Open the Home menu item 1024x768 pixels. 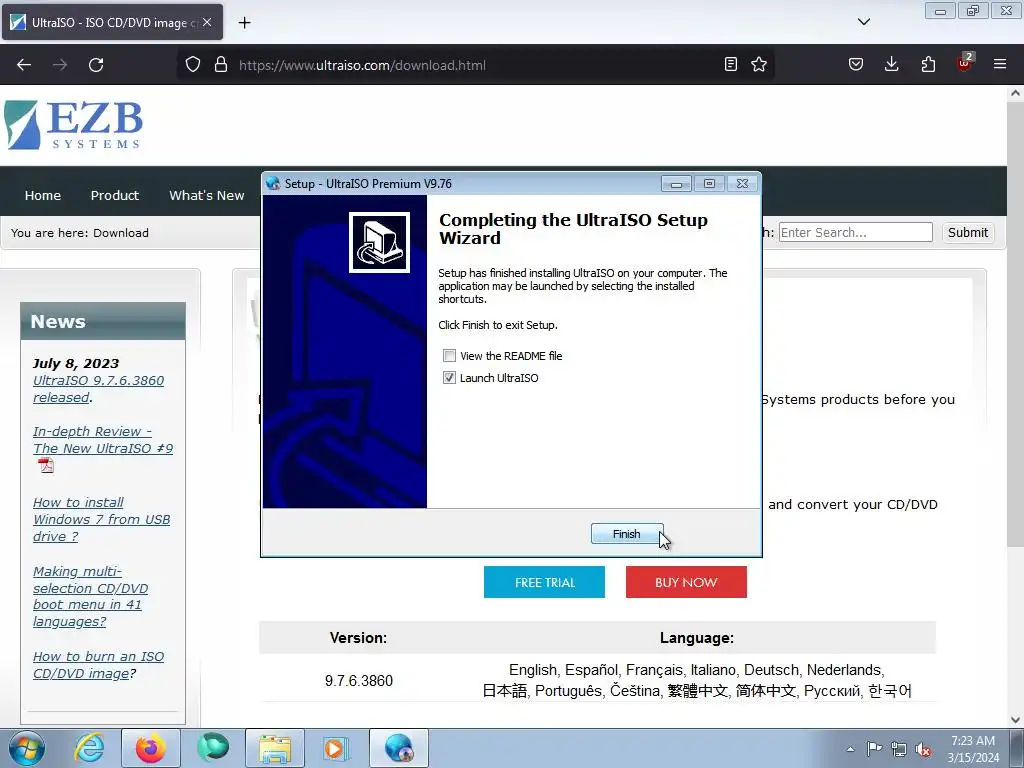tap(42, 195)
